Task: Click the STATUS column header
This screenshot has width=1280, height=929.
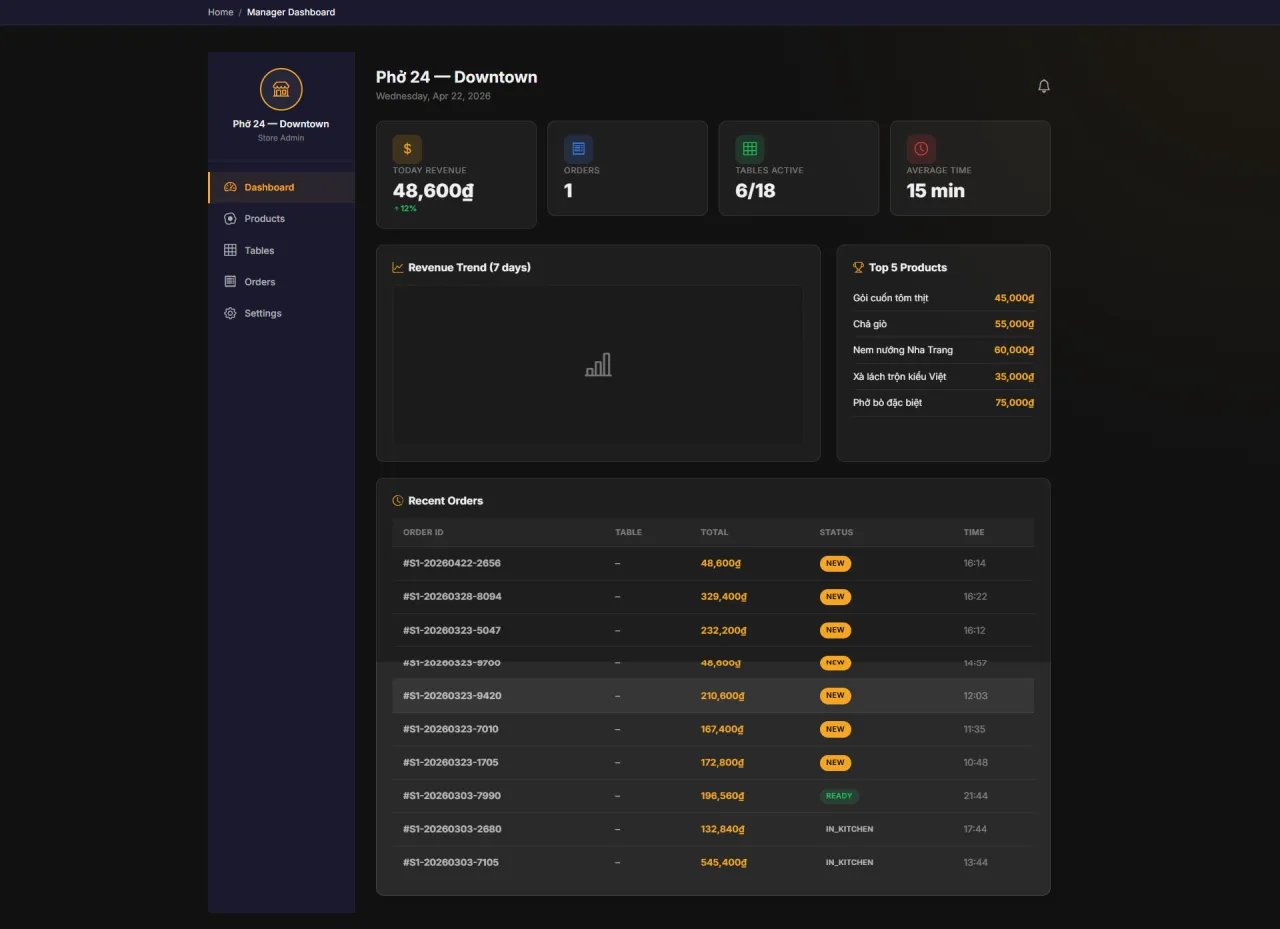Action: coord(836,532)
